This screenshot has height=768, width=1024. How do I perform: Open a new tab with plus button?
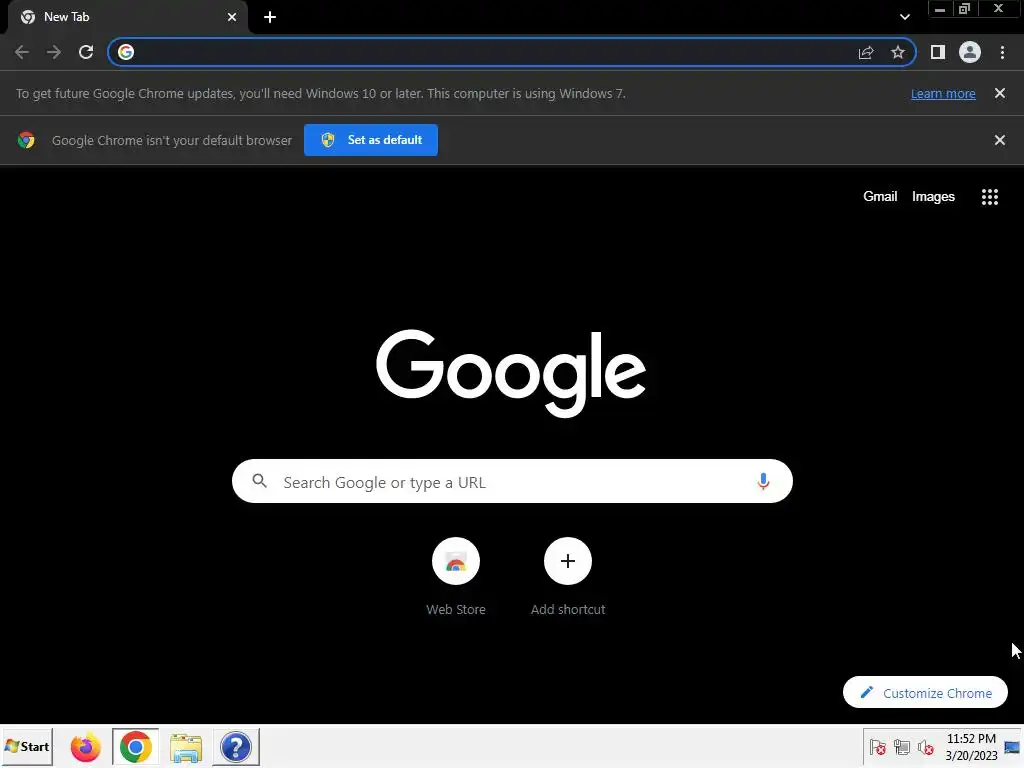270,17
